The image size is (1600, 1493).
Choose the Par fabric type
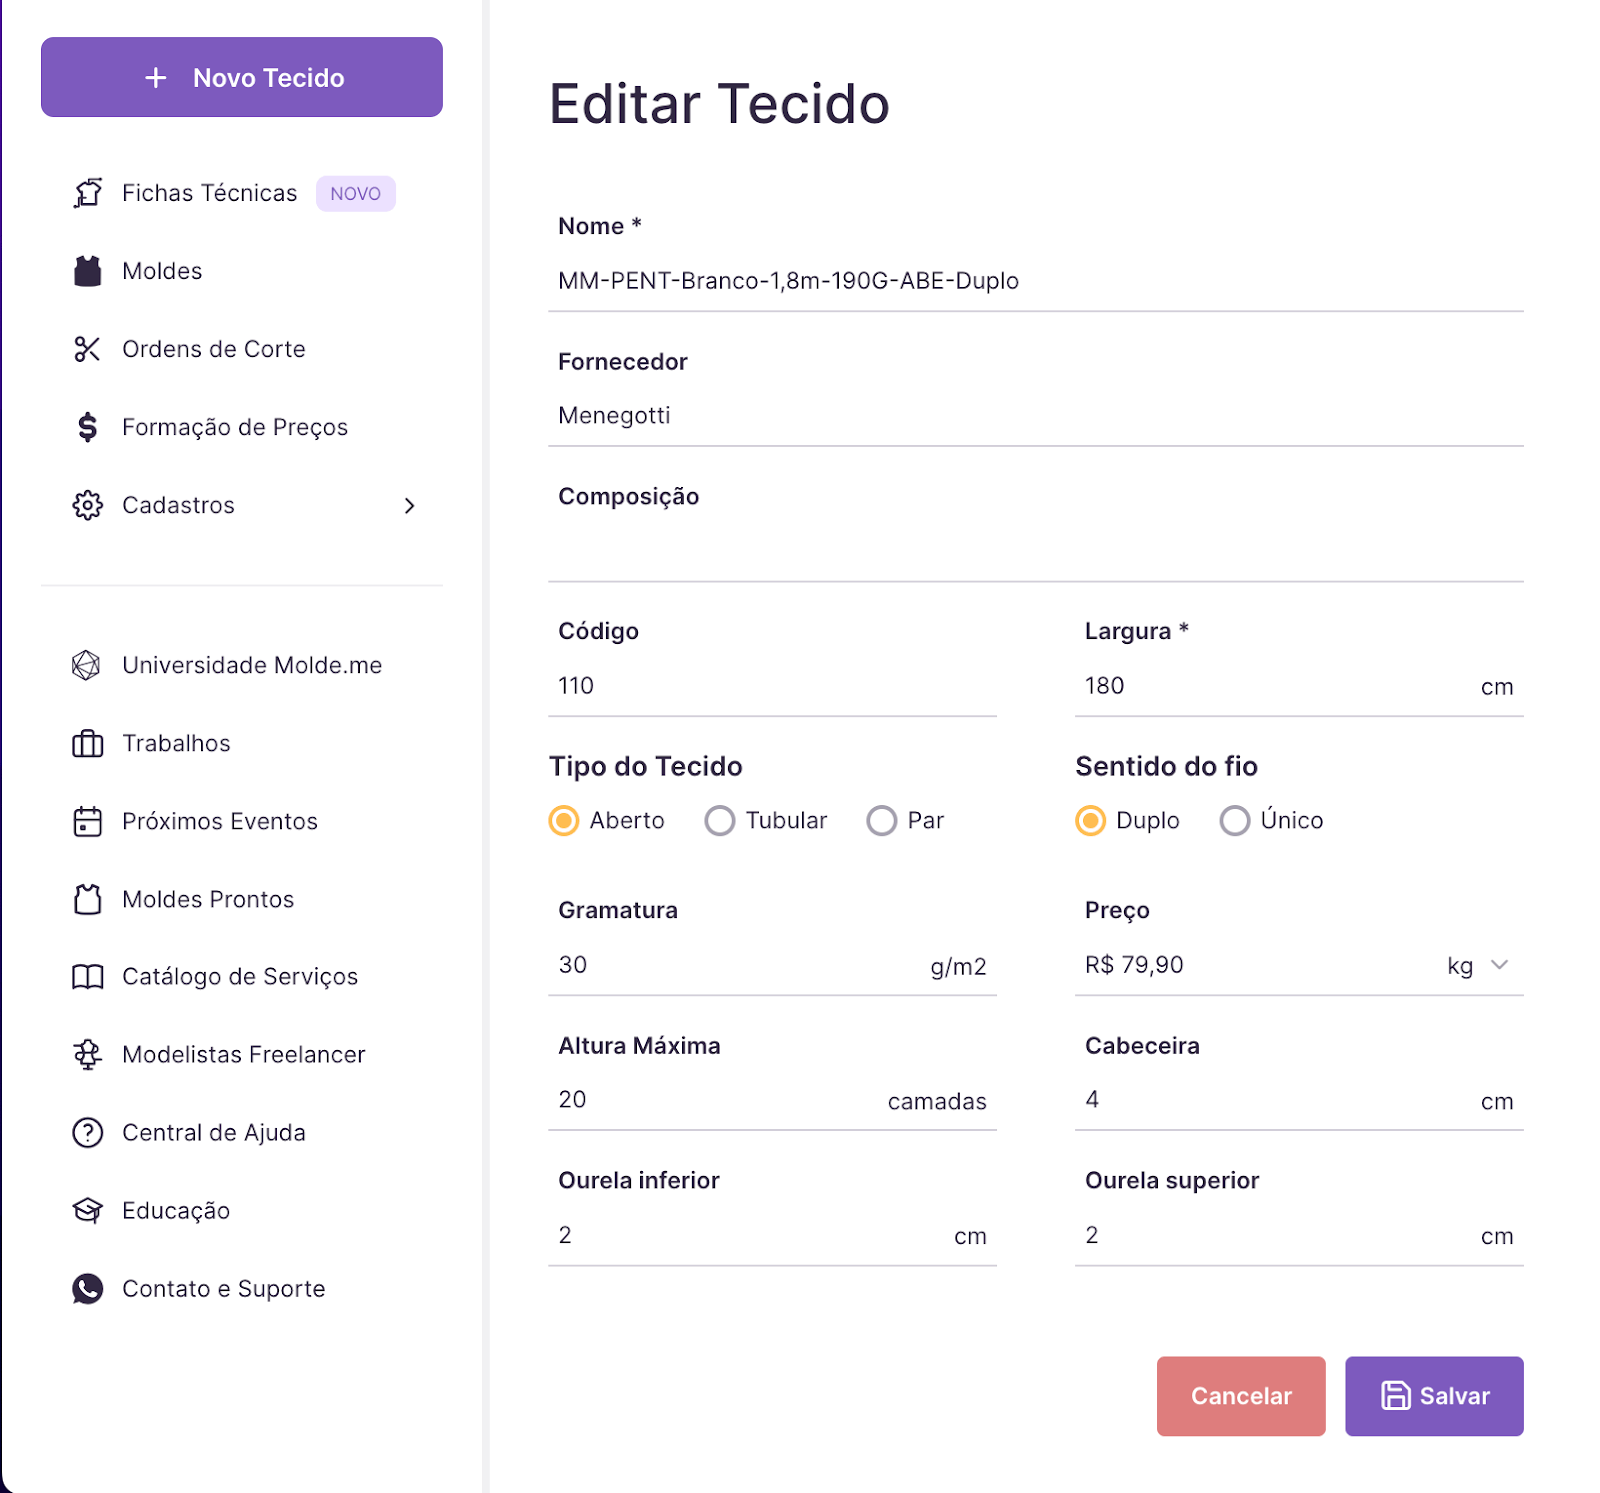(x=882, y=821)
